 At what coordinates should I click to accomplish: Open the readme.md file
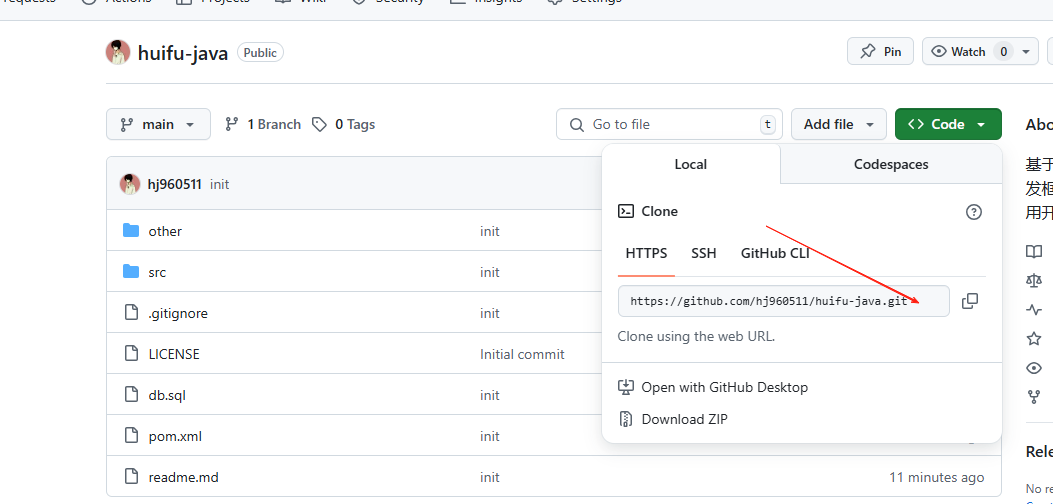click(183, 477)
